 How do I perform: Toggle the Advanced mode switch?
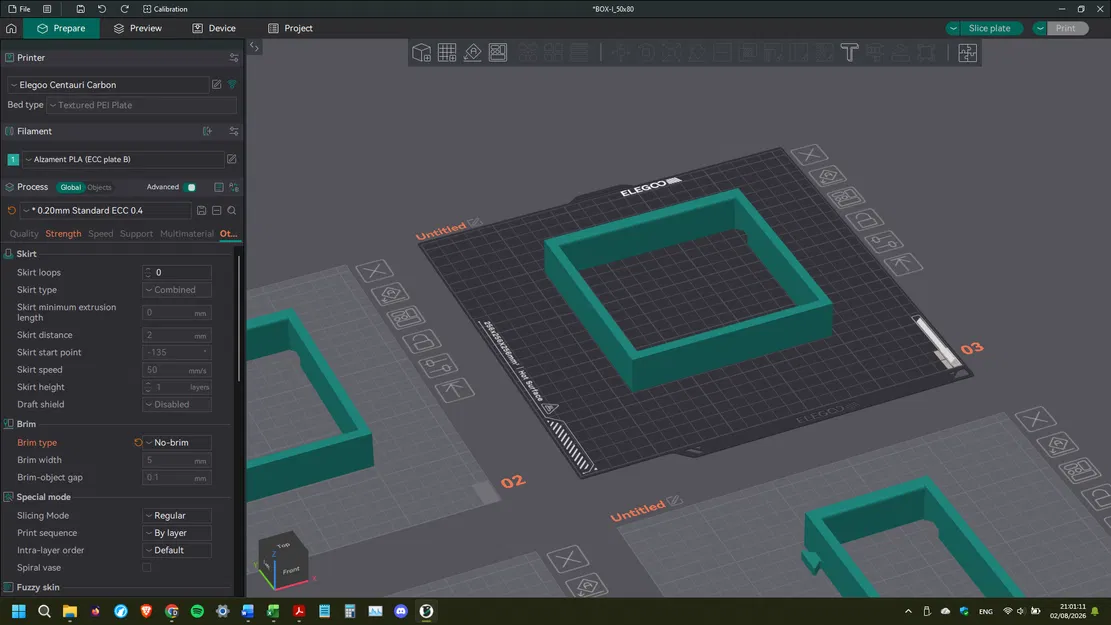point(190,187)
